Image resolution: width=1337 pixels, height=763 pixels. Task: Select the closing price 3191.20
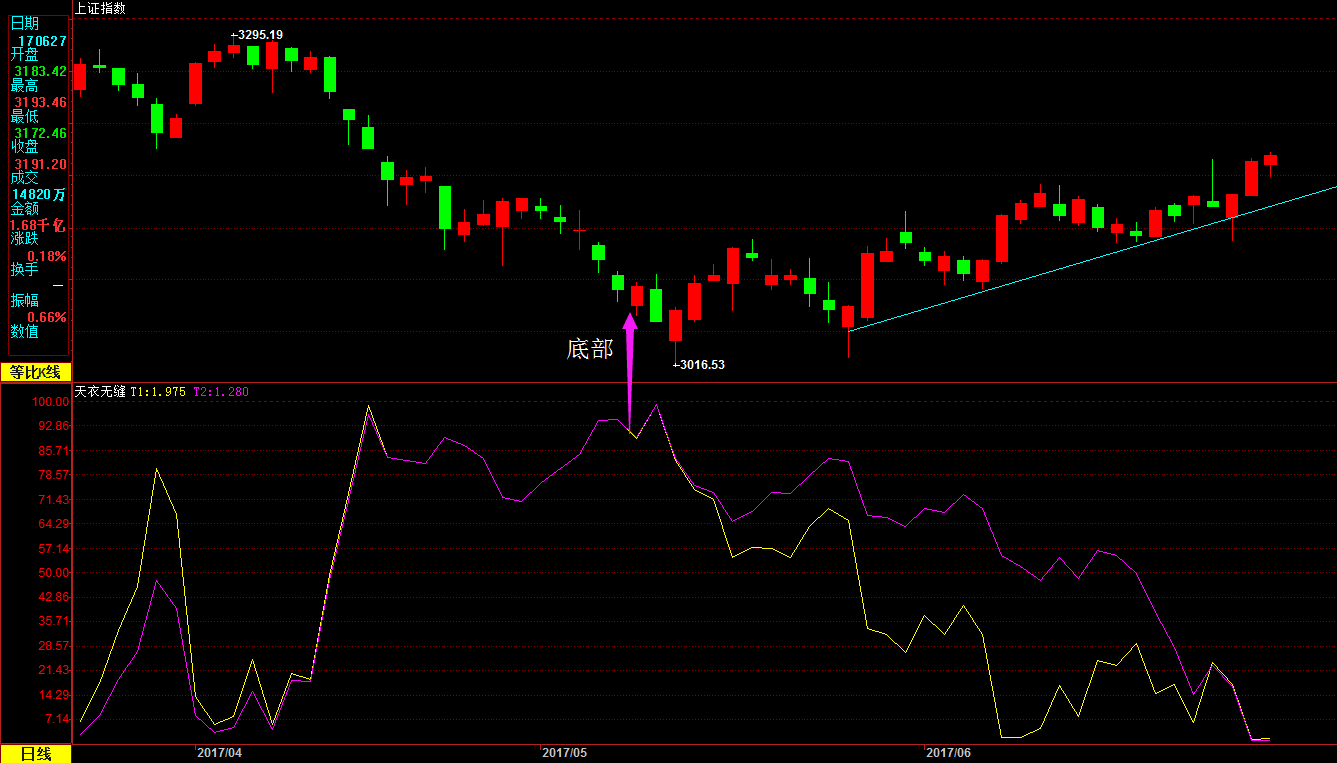(40, 164)
